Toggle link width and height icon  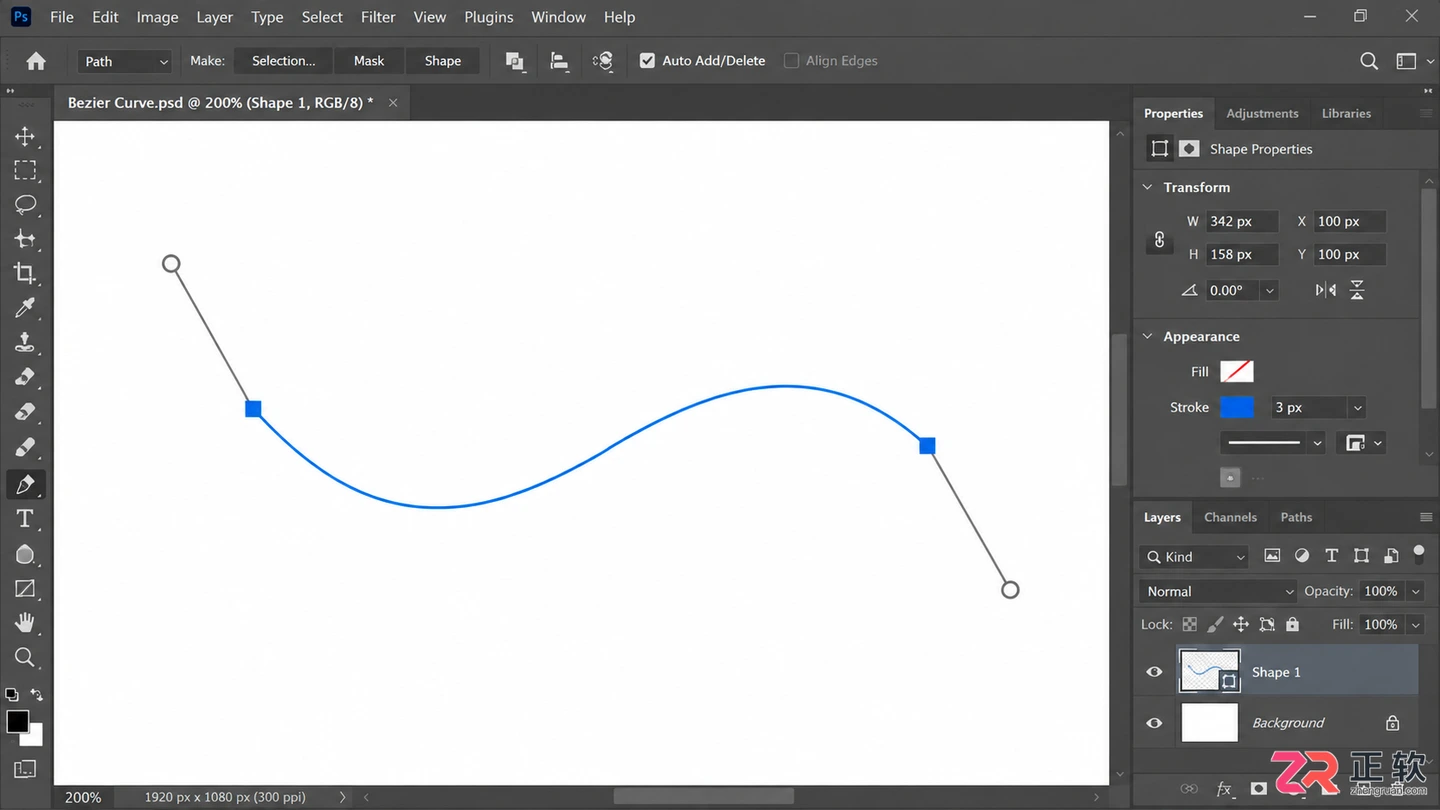(x=1159, y=240)
